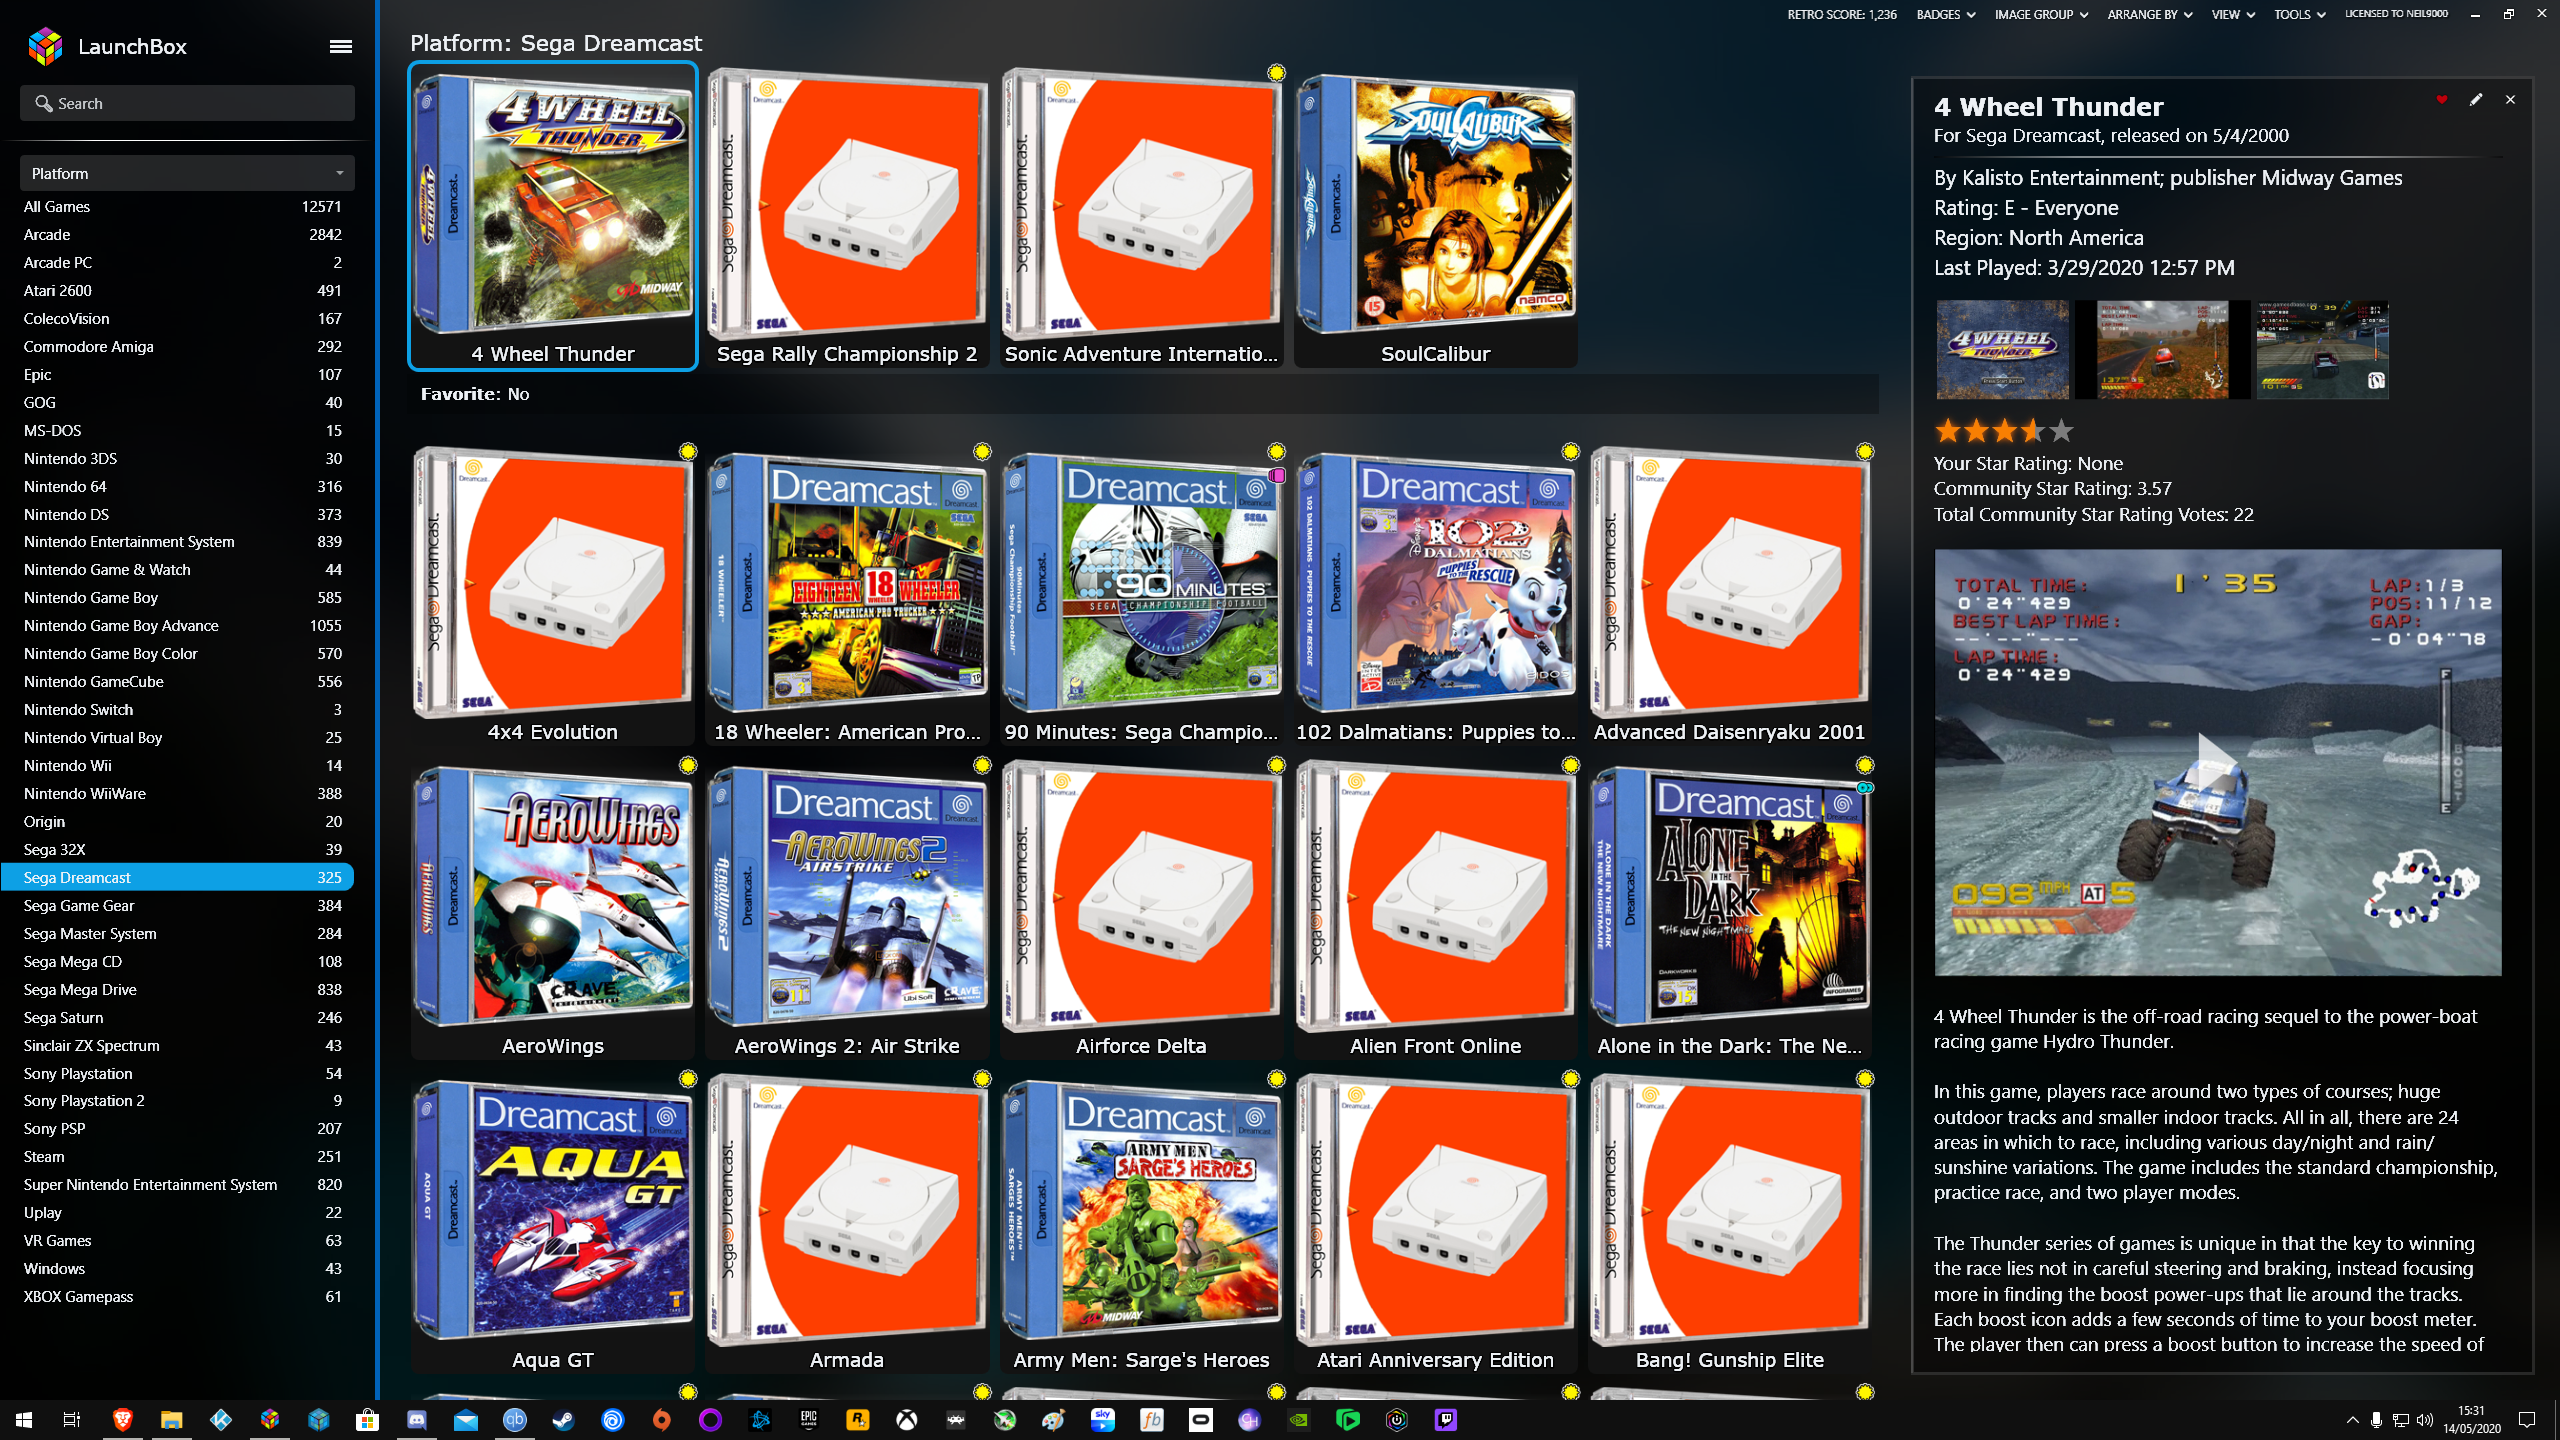
Task: Select XBOX Gamepass platform
Action: 177,1296
